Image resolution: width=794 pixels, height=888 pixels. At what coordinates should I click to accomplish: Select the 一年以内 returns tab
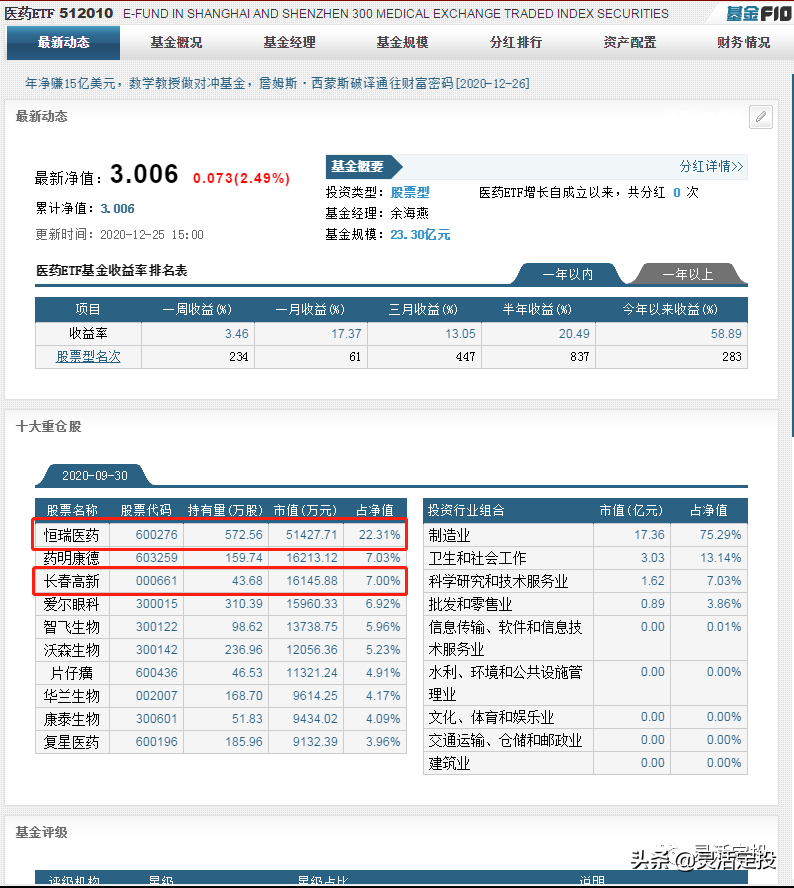[567, 274]
